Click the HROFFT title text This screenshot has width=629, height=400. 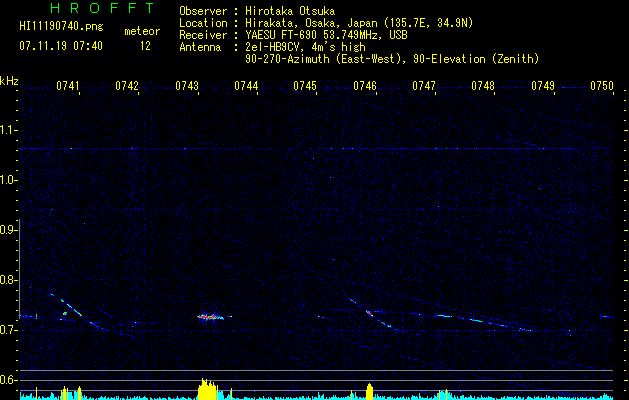point(102,8)
